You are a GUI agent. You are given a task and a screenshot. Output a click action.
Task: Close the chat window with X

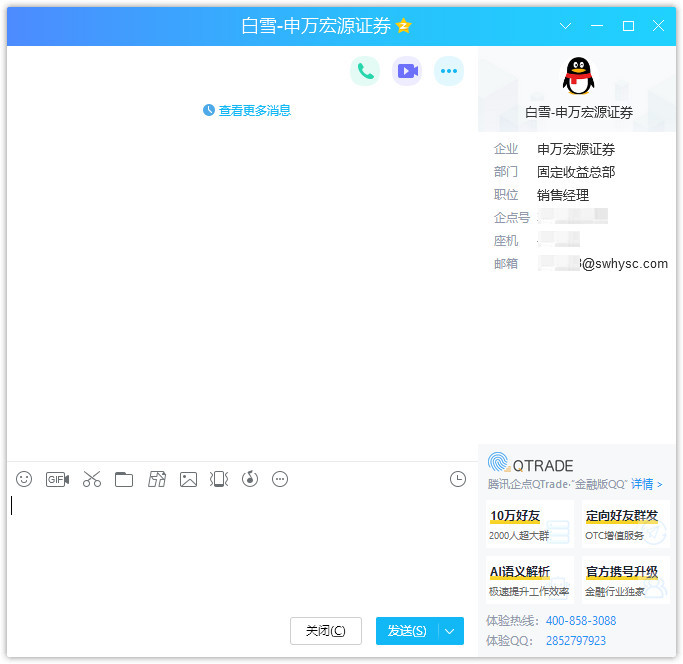pos(659,26)
